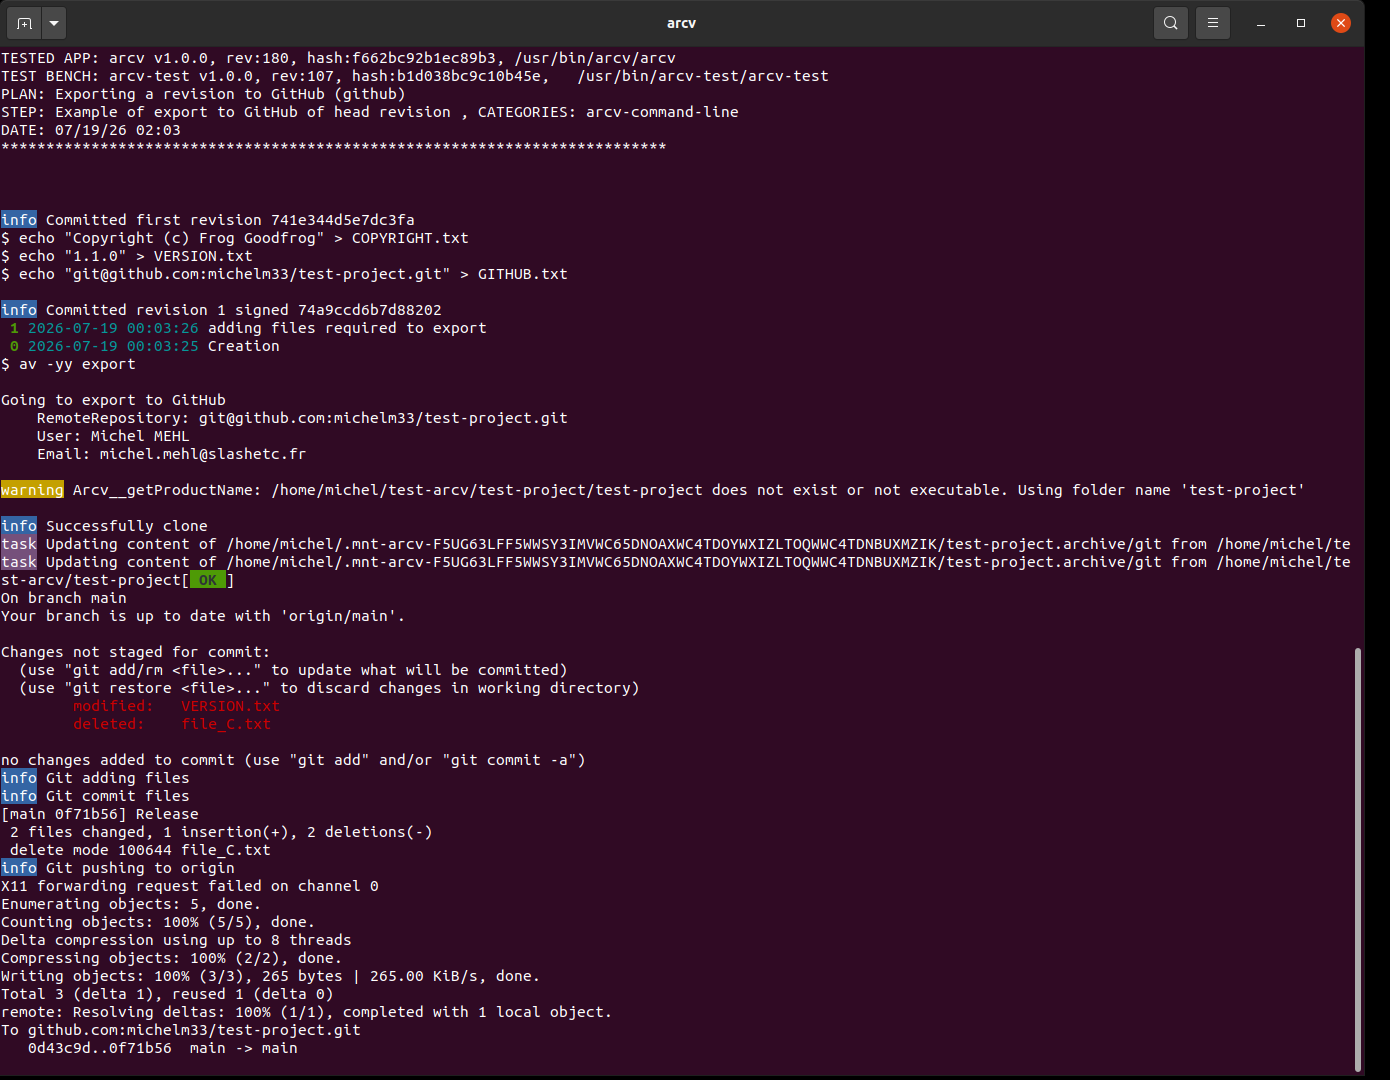Click the Email michel.mehl@slashetc.fr line
Image resolution: width=1390 pixels, height=1080 pixels.
click(171, 454)
